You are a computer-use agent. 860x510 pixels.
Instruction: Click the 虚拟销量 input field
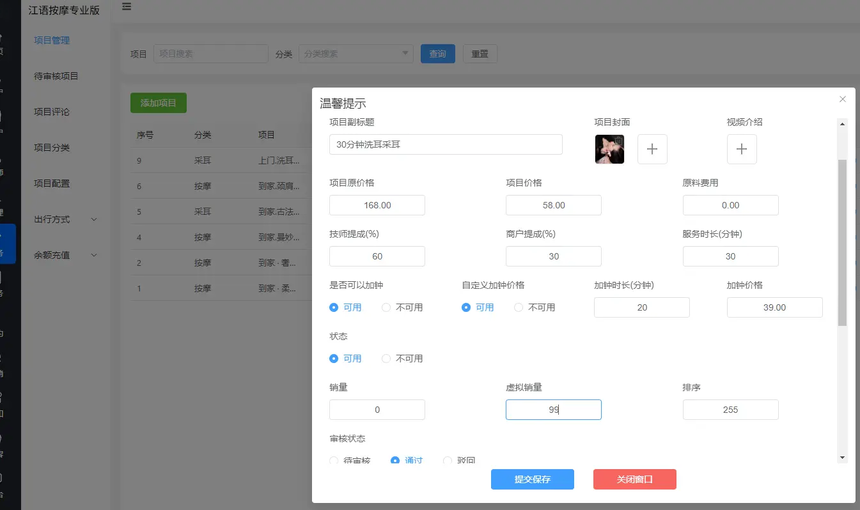click(553, 410)
